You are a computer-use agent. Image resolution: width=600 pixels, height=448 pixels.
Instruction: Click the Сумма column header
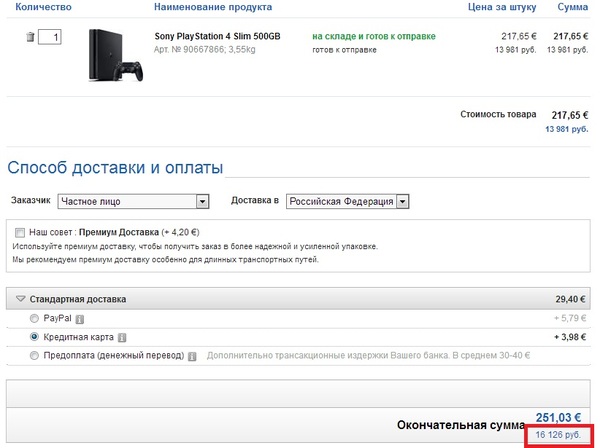[573, 7]
